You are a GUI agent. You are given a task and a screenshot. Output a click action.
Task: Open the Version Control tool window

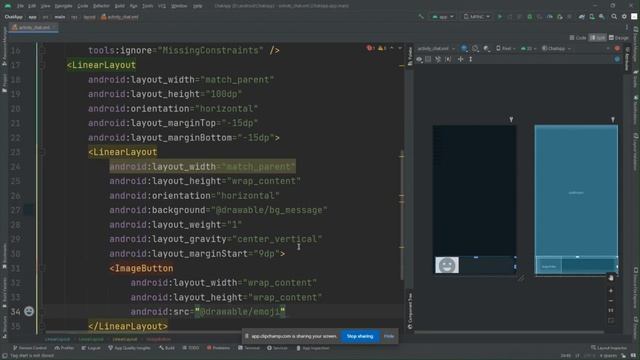30,348
